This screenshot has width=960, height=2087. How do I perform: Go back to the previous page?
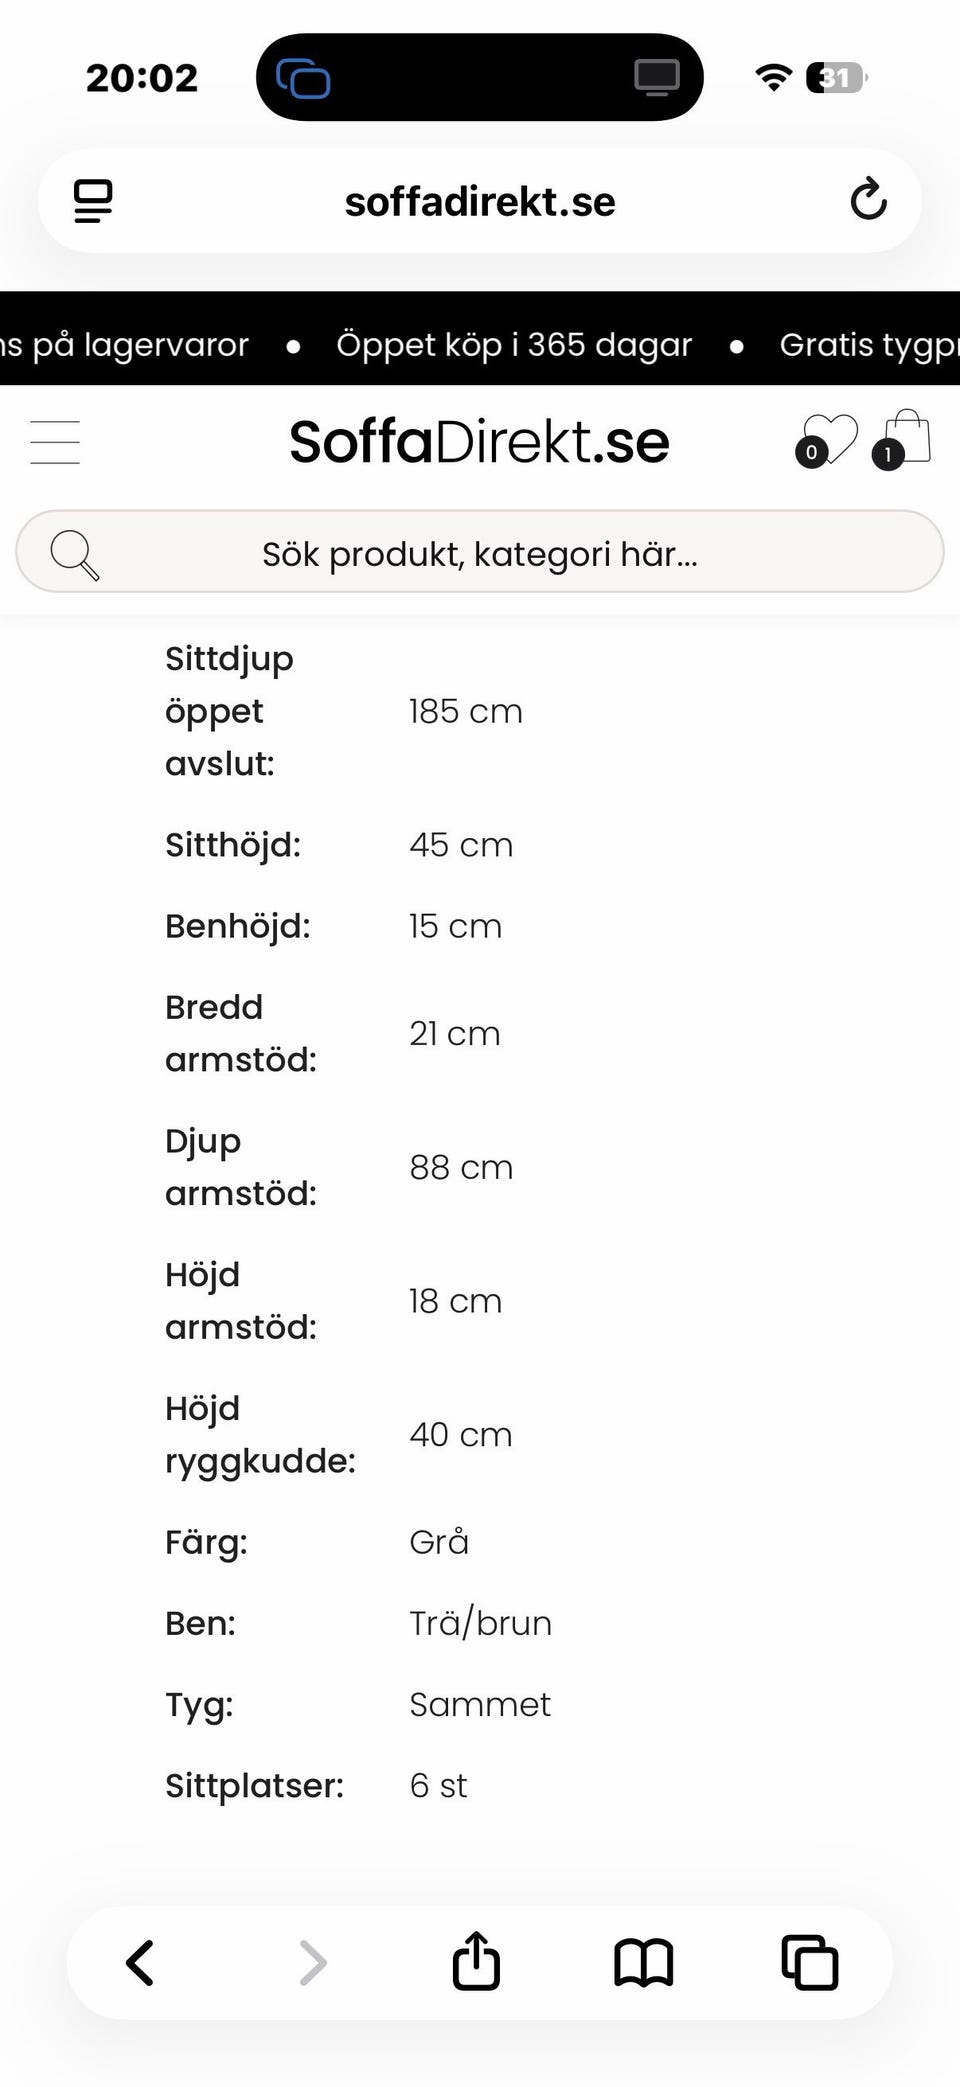(140, 1962)
